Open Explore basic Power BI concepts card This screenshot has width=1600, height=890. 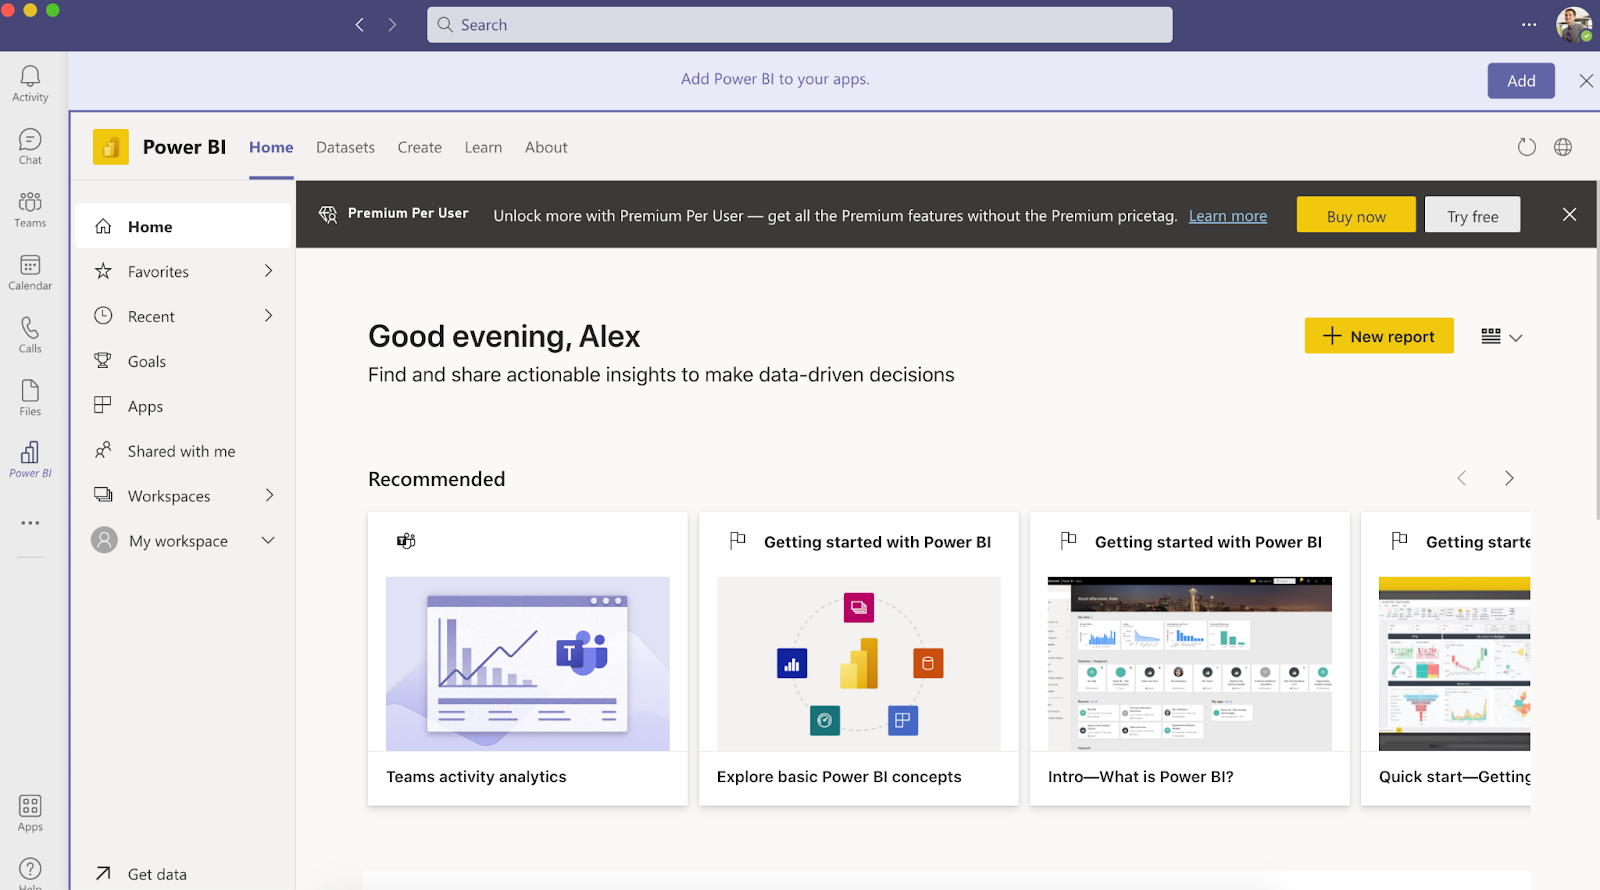tap(858, 659)
